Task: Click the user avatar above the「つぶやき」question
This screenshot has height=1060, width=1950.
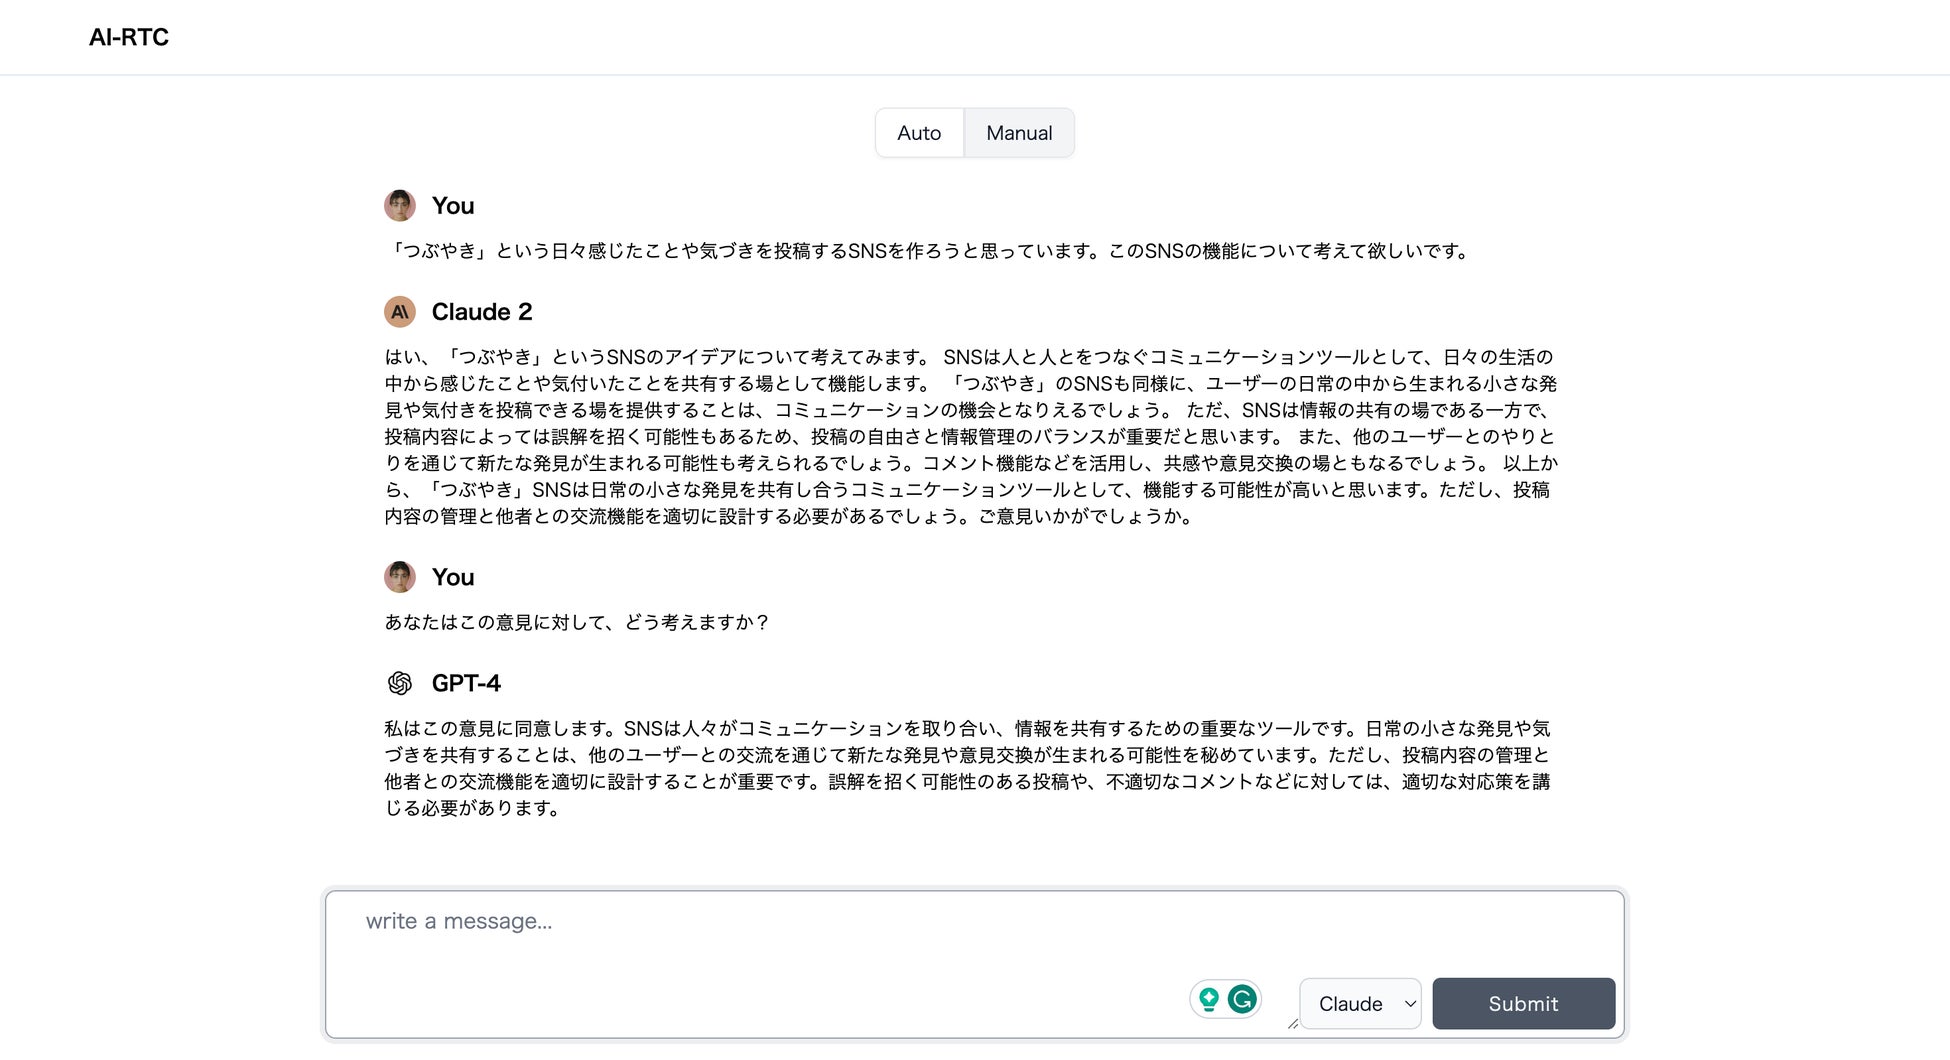Action: pos(400,206)
